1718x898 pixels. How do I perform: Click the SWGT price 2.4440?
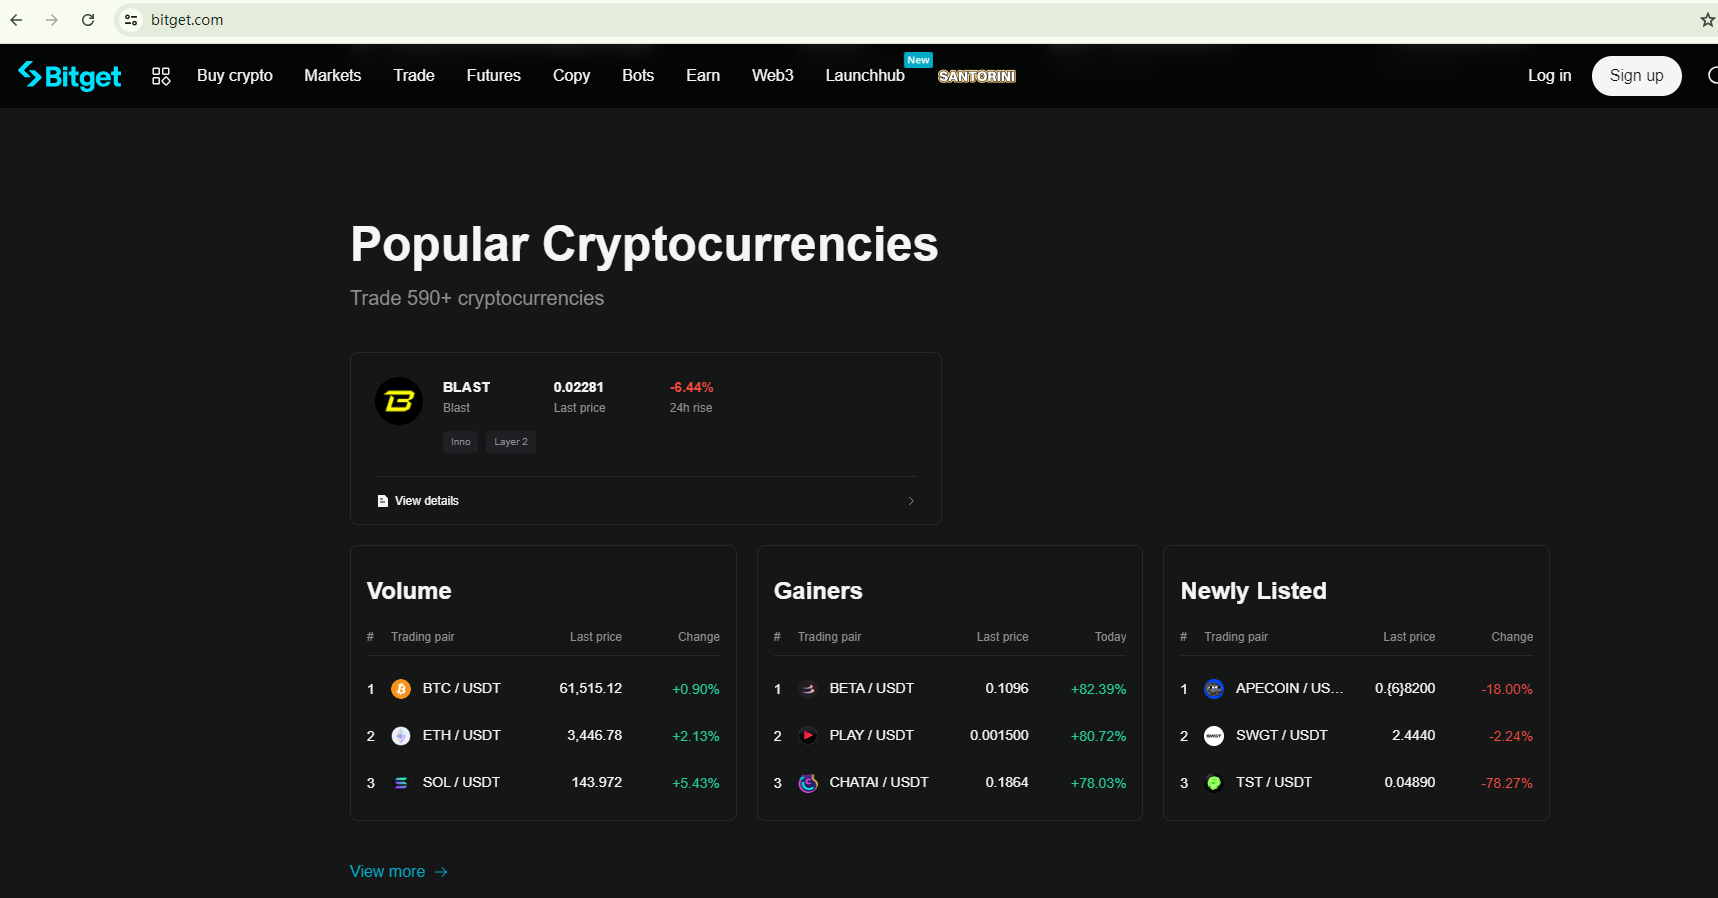1414,736
